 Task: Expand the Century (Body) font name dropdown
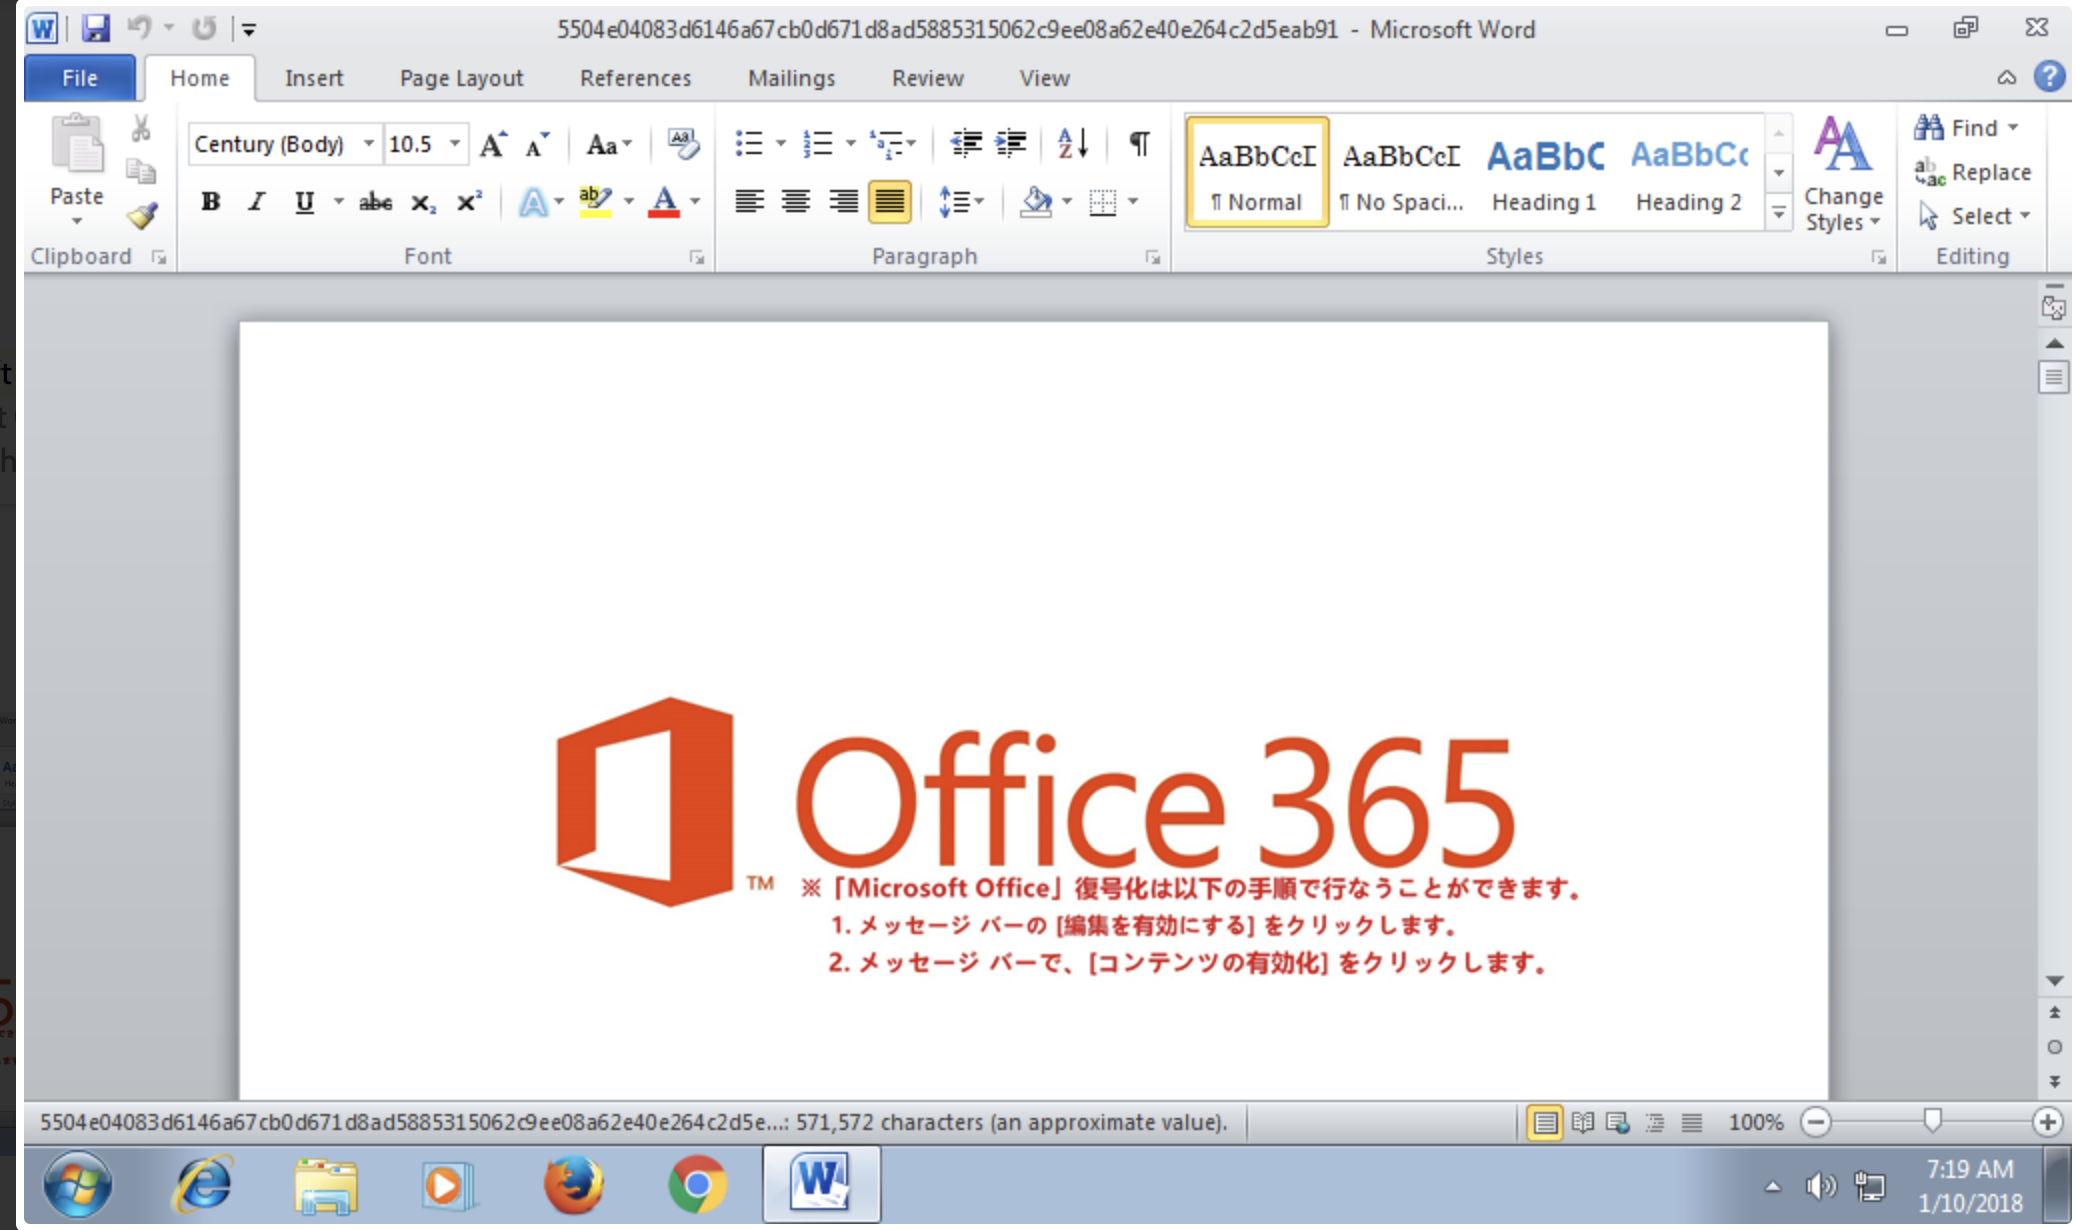coord(369,144)
